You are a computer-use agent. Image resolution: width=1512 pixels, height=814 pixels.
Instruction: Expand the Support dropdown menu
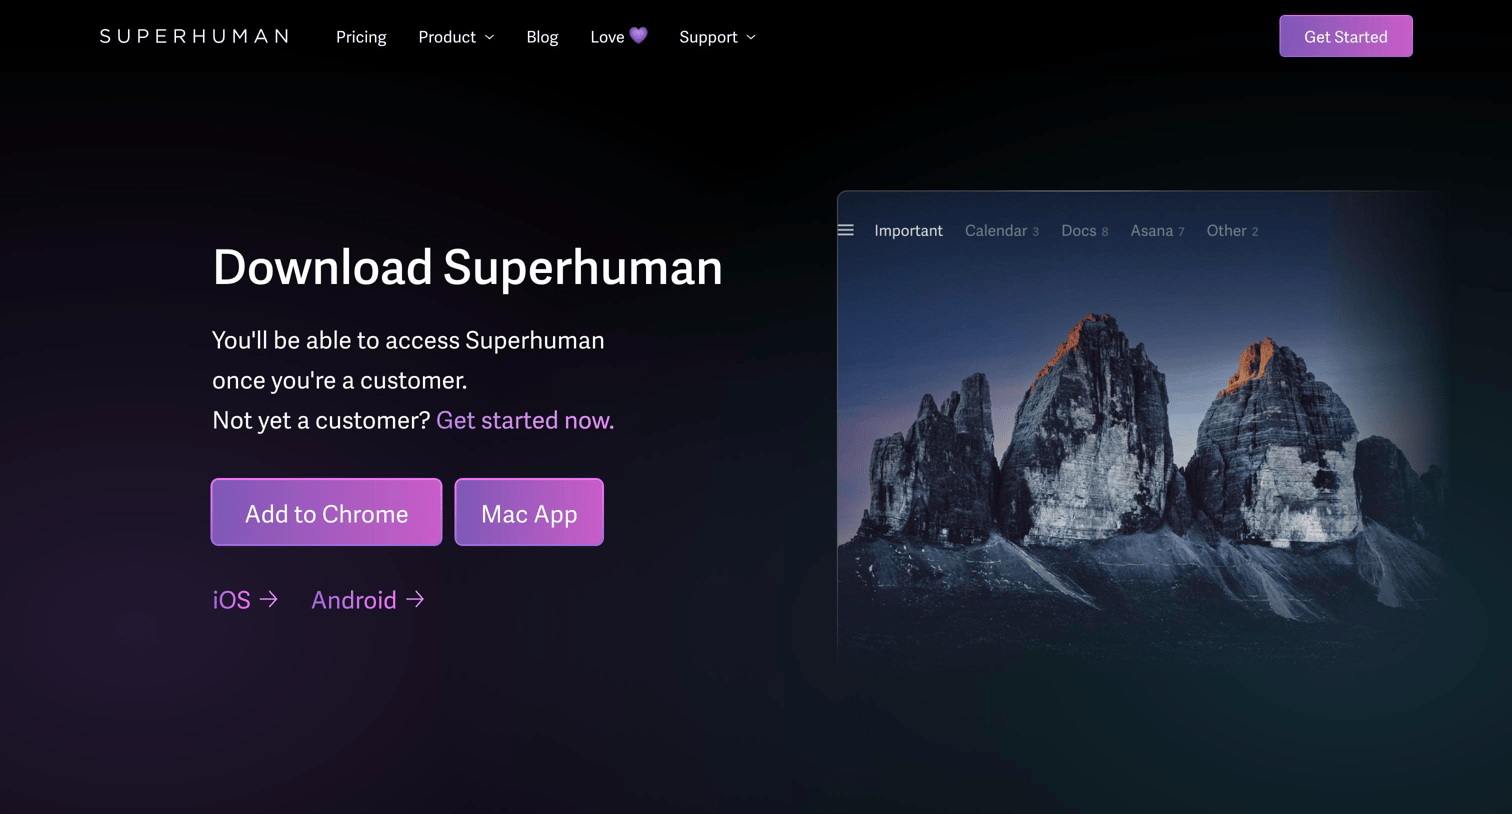click(717, 37)
